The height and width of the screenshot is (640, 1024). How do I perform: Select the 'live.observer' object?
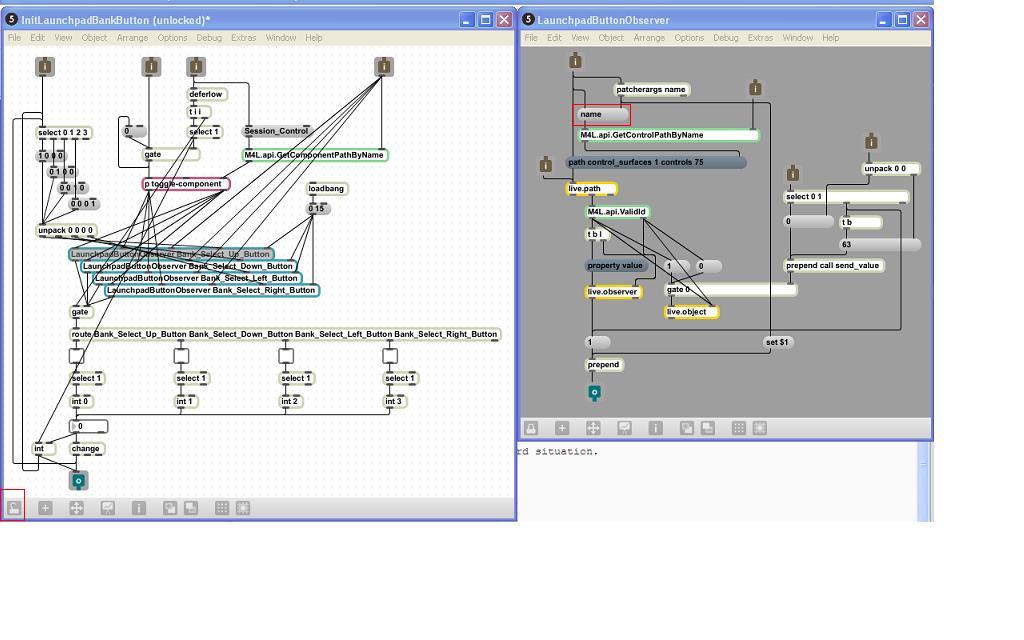[x=613, y=292]
